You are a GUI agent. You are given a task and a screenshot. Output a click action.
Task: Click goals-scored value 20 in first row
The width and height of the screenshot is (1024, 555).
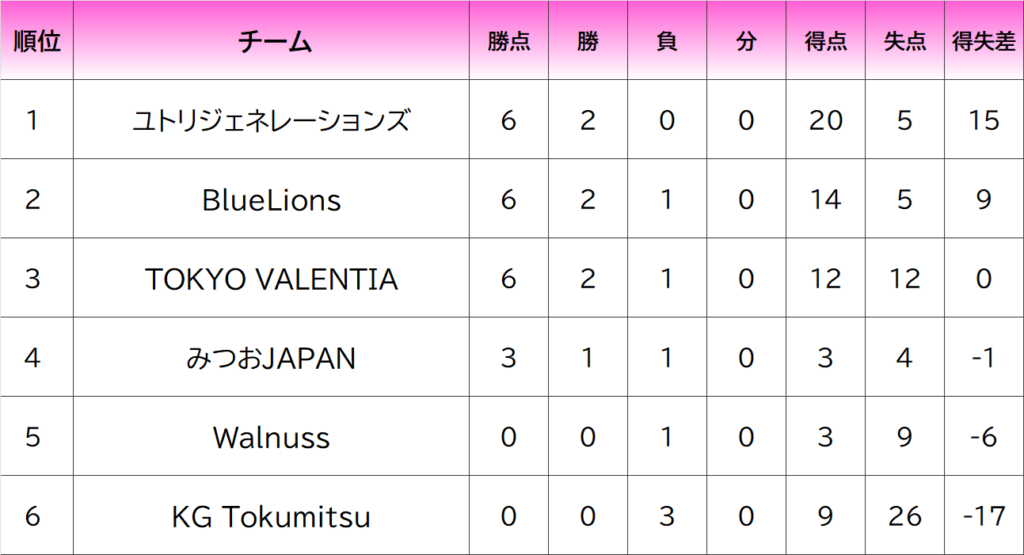click(x=825, y=120)
